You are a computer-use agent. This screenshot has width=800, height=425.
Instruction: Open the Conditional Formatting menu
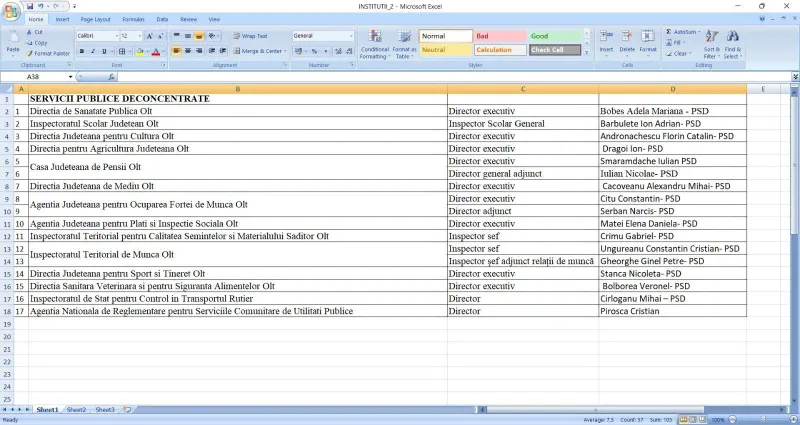point(374,44)
